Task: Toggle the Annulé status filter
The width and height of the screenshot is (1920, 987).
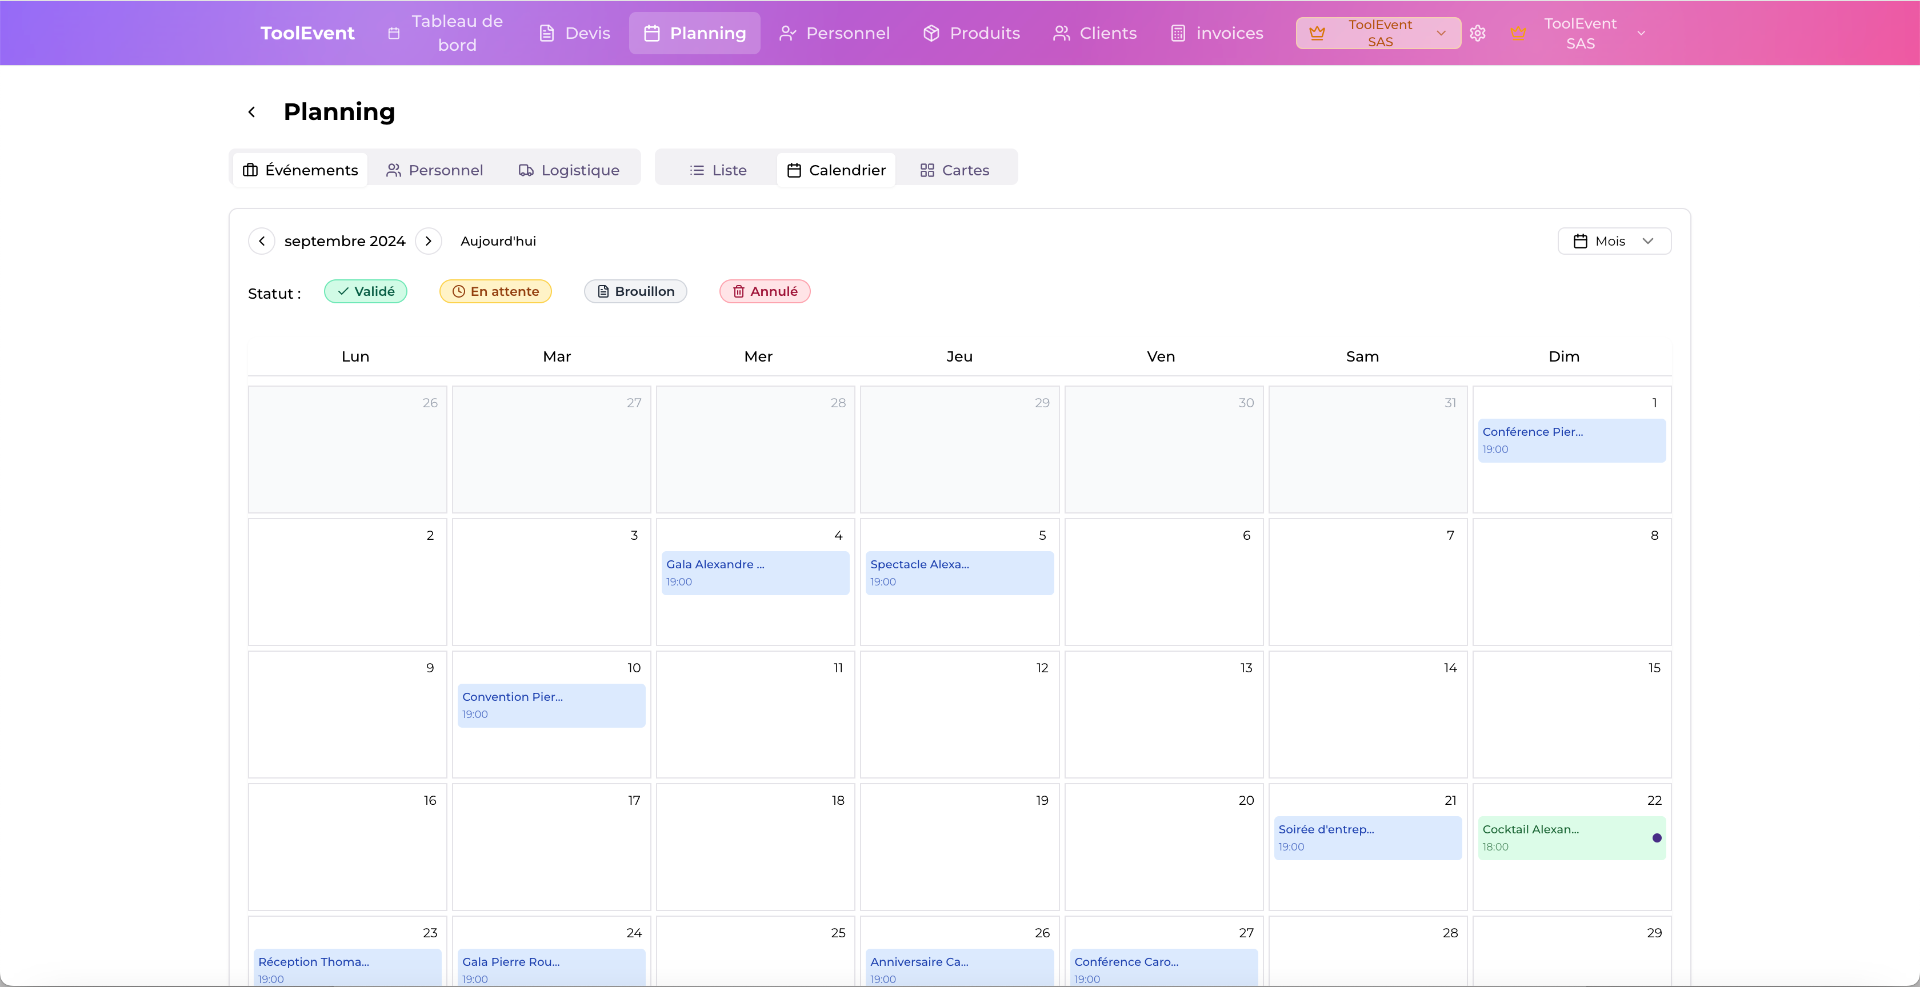Action: 765,291
